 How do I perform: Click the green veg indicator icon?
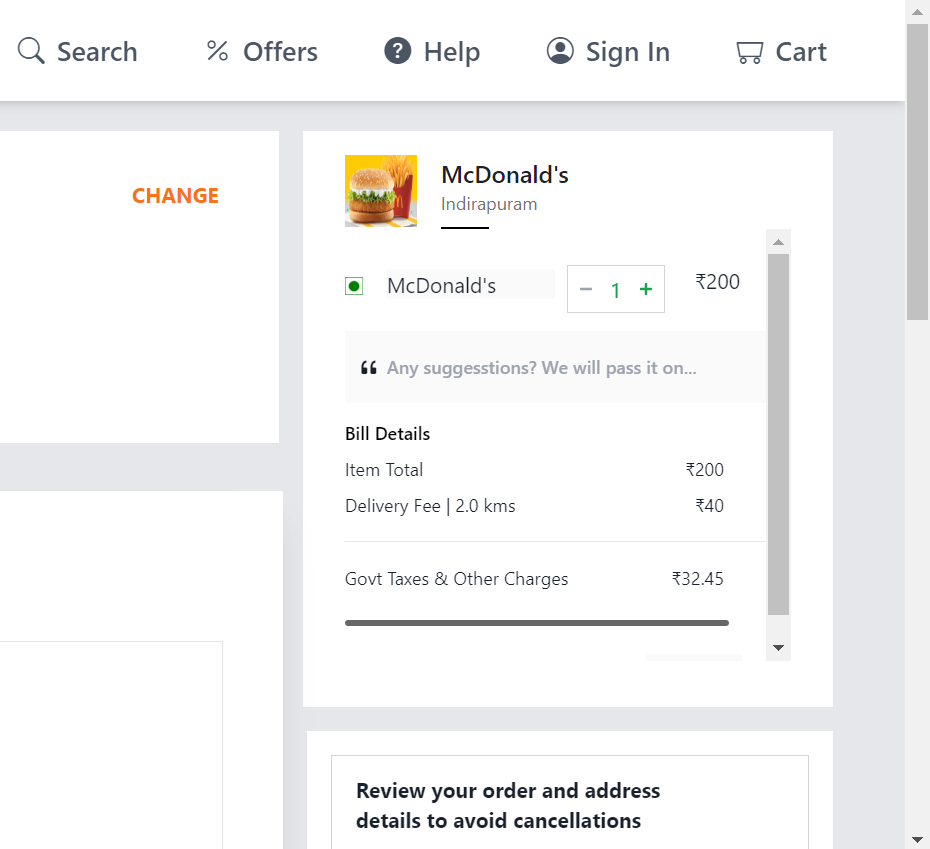(354, 287)
